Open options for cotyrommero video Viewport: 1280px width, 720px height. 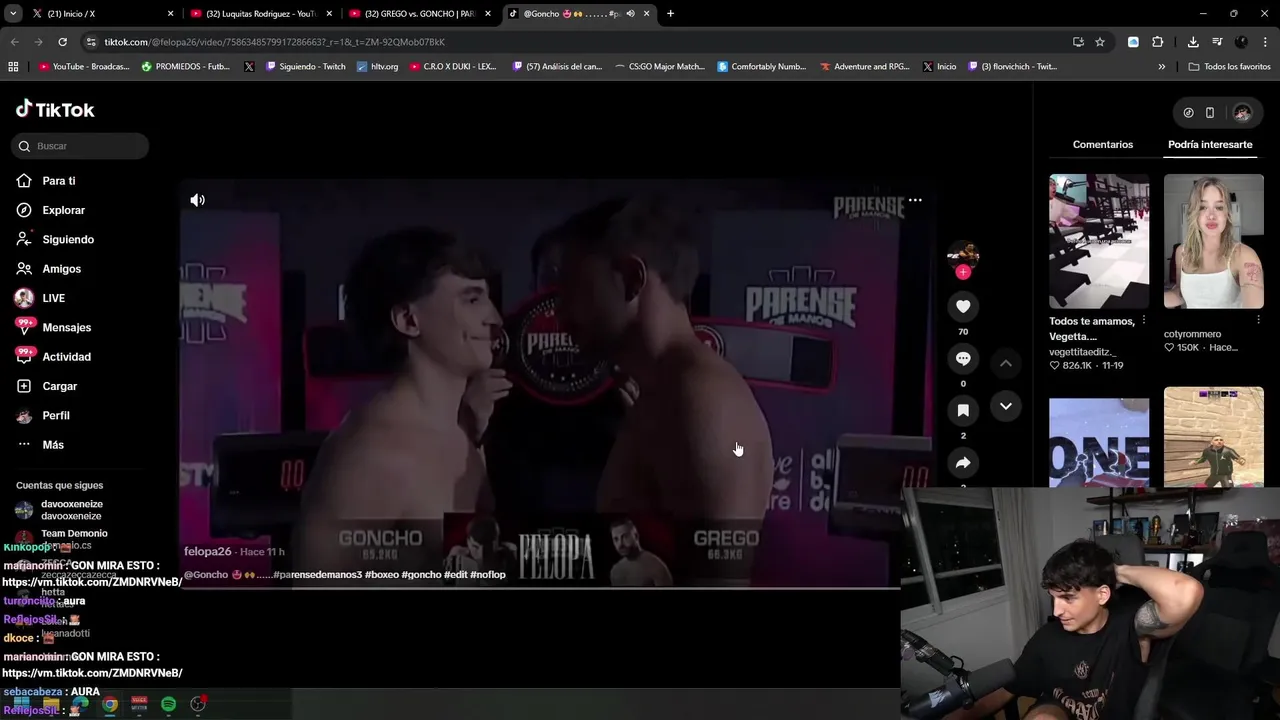(x=1258, y=320)
